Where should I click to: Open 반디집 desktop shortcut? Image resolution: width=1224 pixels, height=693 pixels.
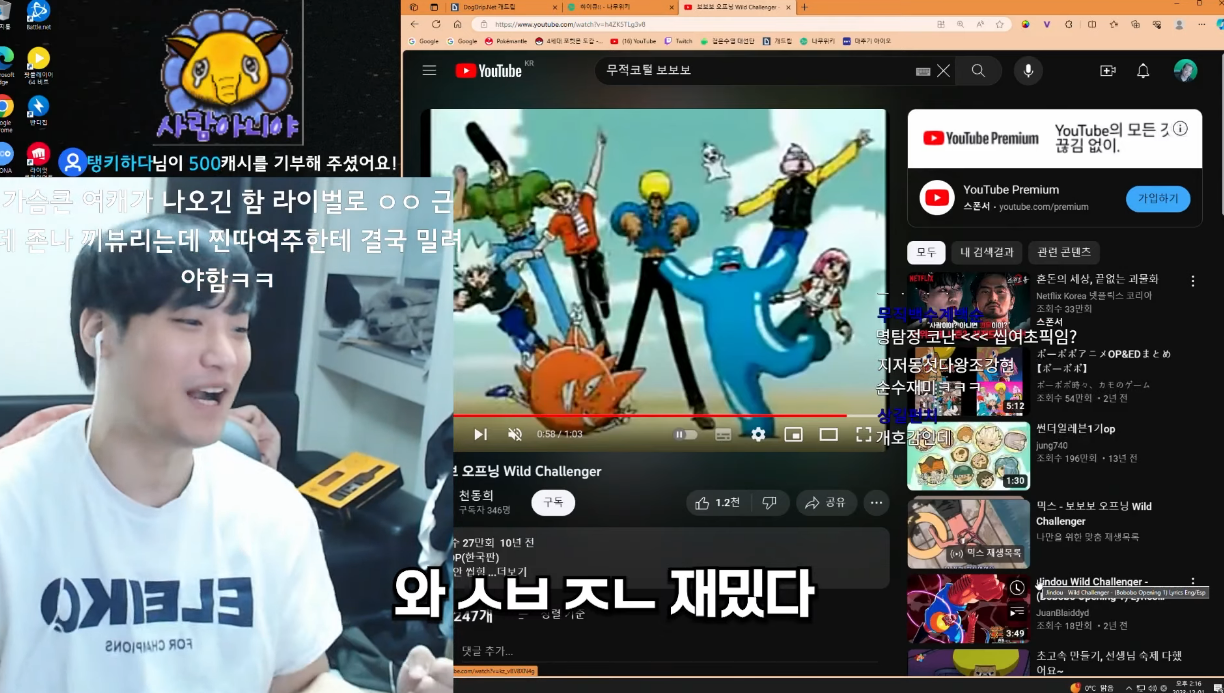pos(38,110)
